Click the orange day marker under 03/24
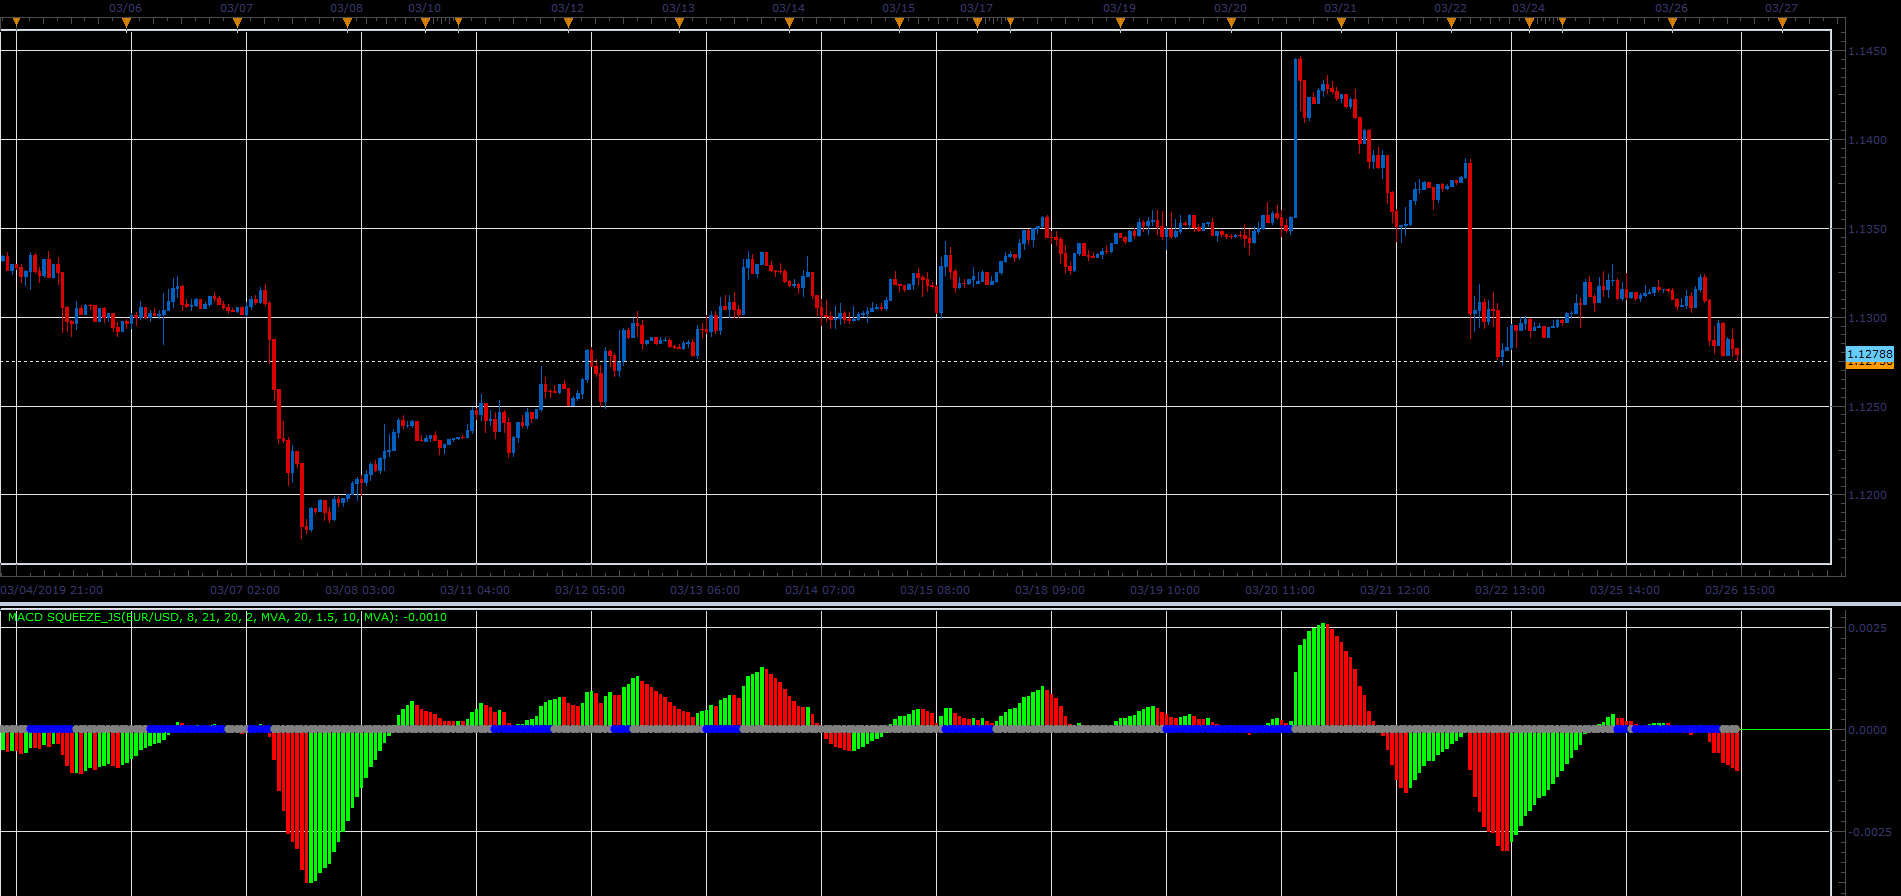This screenshot has height=896, width=1901. (x=1529, y=22)
